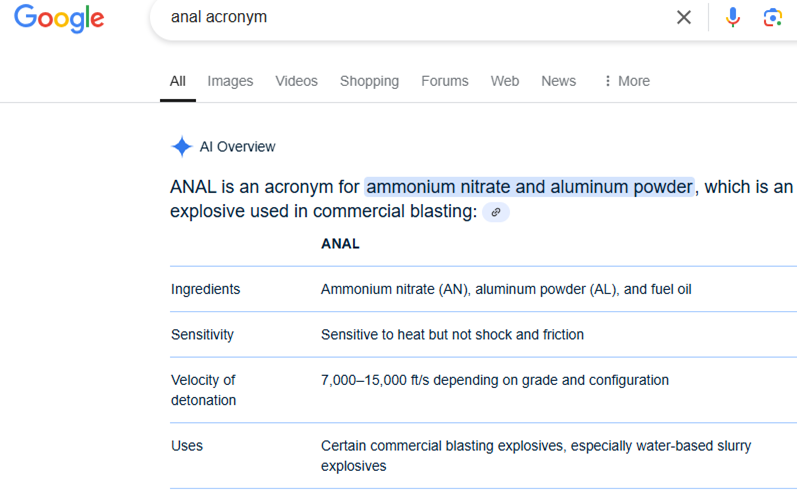Click the ANAL table column header
Screen dimensions: 797x494
click(340, 244)
